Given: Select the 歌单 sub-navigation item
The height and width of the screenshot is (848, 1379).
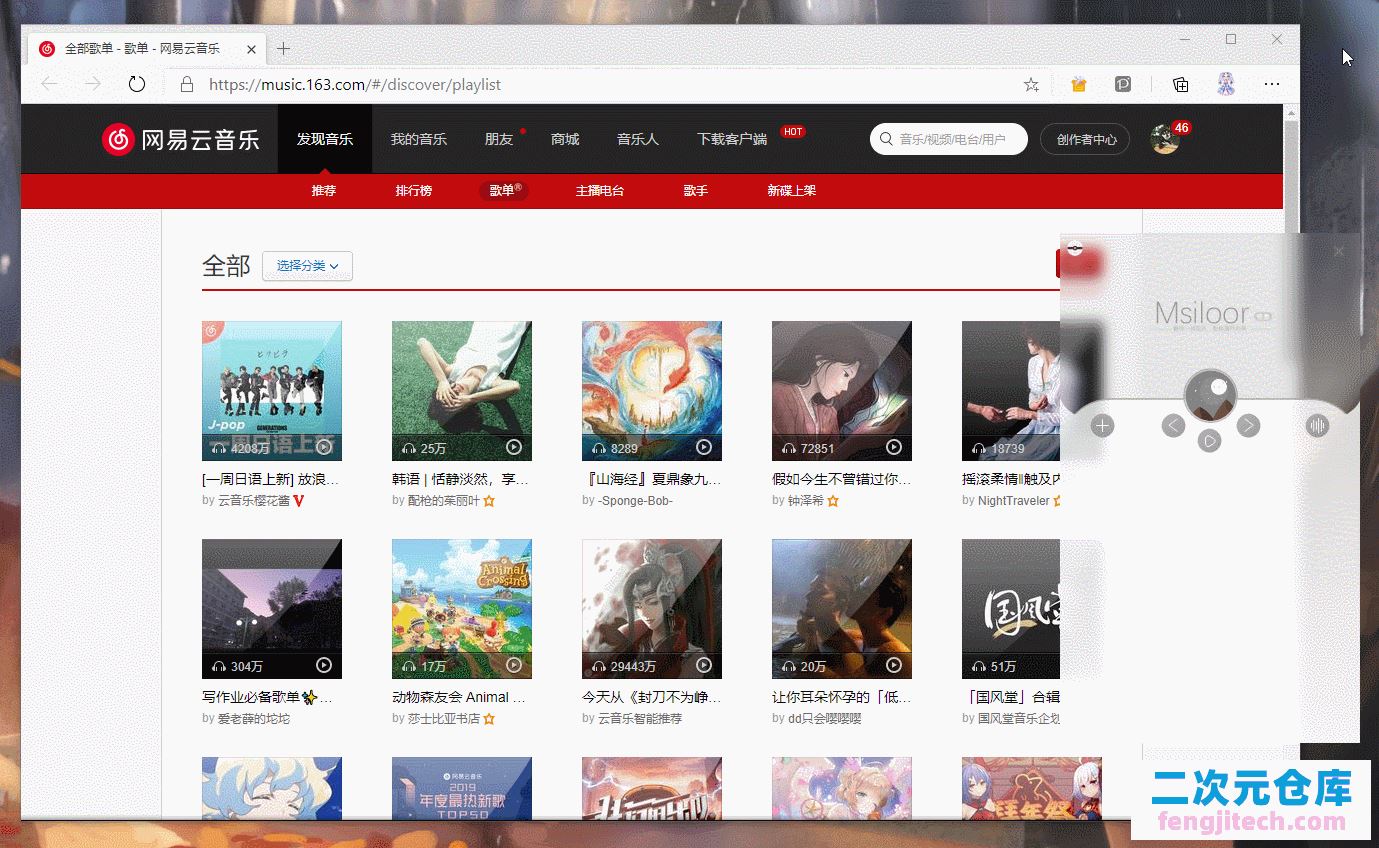Looking at the screenshot, I should point(503,190).
